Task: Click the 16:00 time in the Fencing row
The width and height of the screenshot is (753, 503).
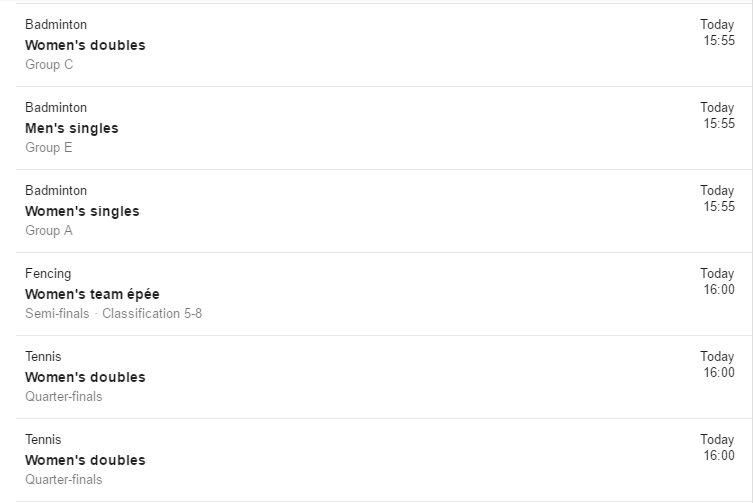Action: pos(719,290)
